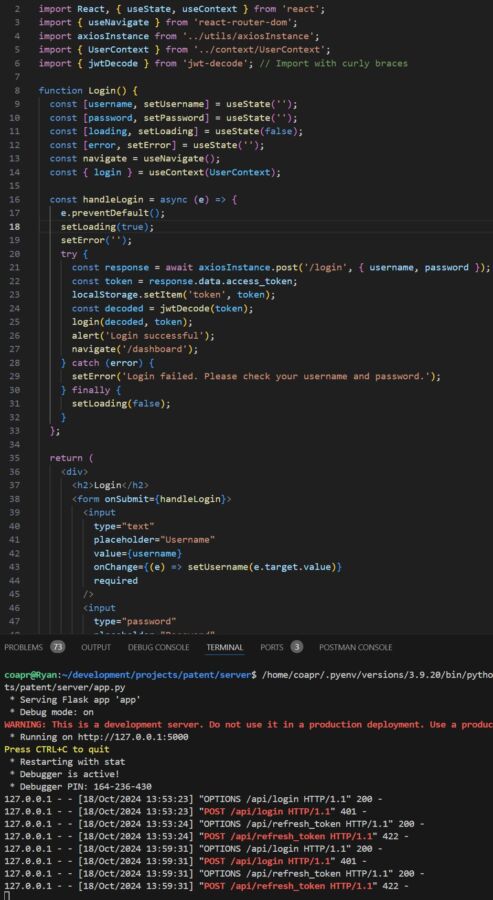Click the onChange handler on line 43
The height and width of the screenshot is (900, 493).
(x=218, y=567)
